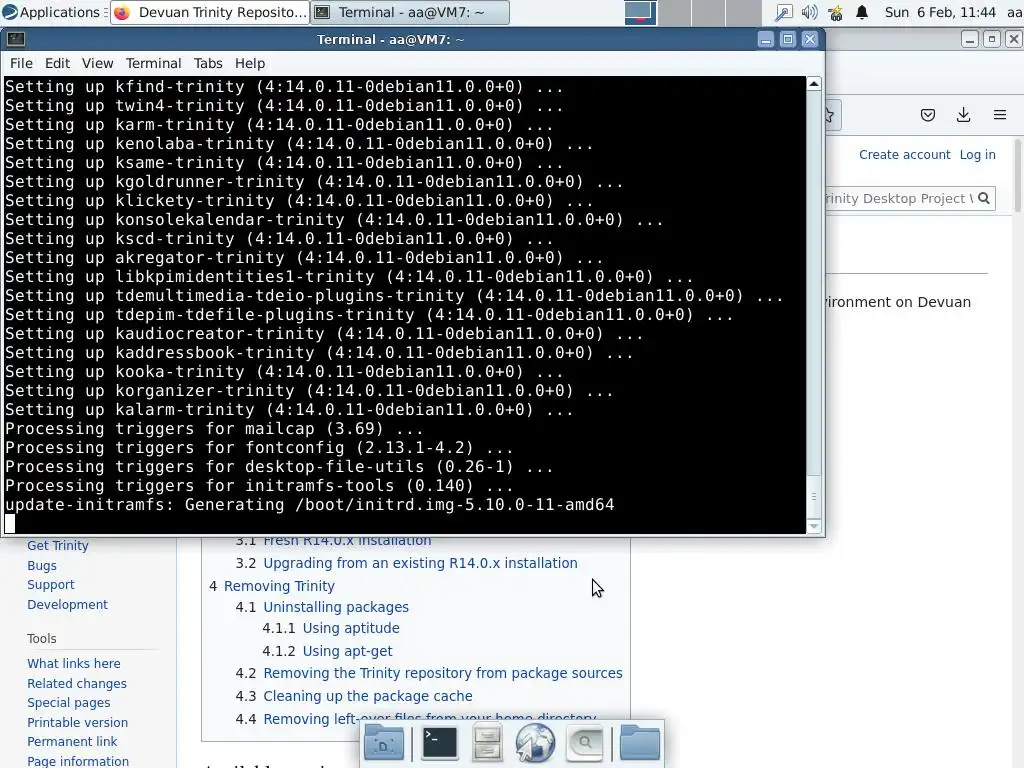Click the power manager tray icon
Image resolution: width=1024 pixels, height=768 pixels.
[x=835, y=12]
